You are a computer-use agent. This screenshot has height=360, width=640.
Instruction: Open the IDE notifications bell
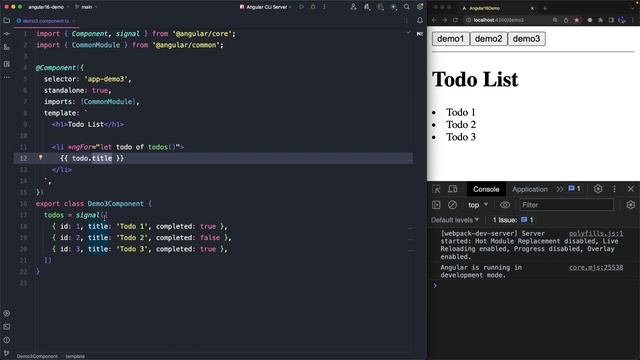(x=420, y=20)
